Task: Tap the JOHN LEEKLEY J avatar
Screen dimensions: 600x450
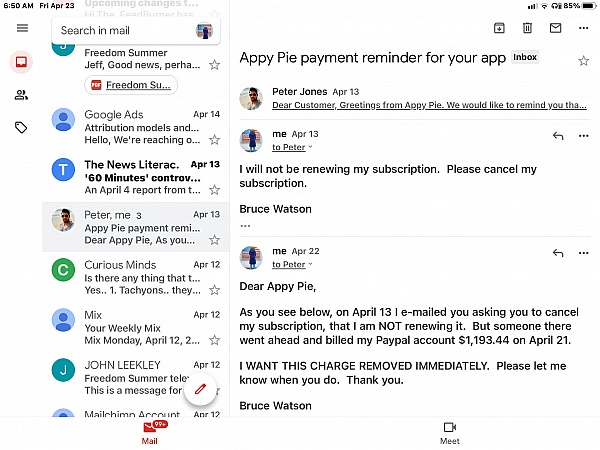Action: (x=63, y=370)
